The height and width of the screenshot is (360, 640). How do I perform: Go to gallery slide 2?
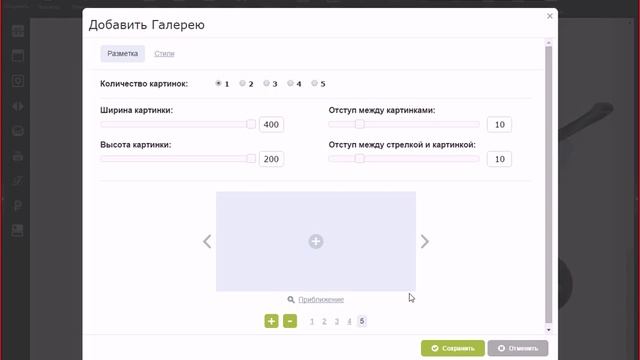click(x=324, y=322)
